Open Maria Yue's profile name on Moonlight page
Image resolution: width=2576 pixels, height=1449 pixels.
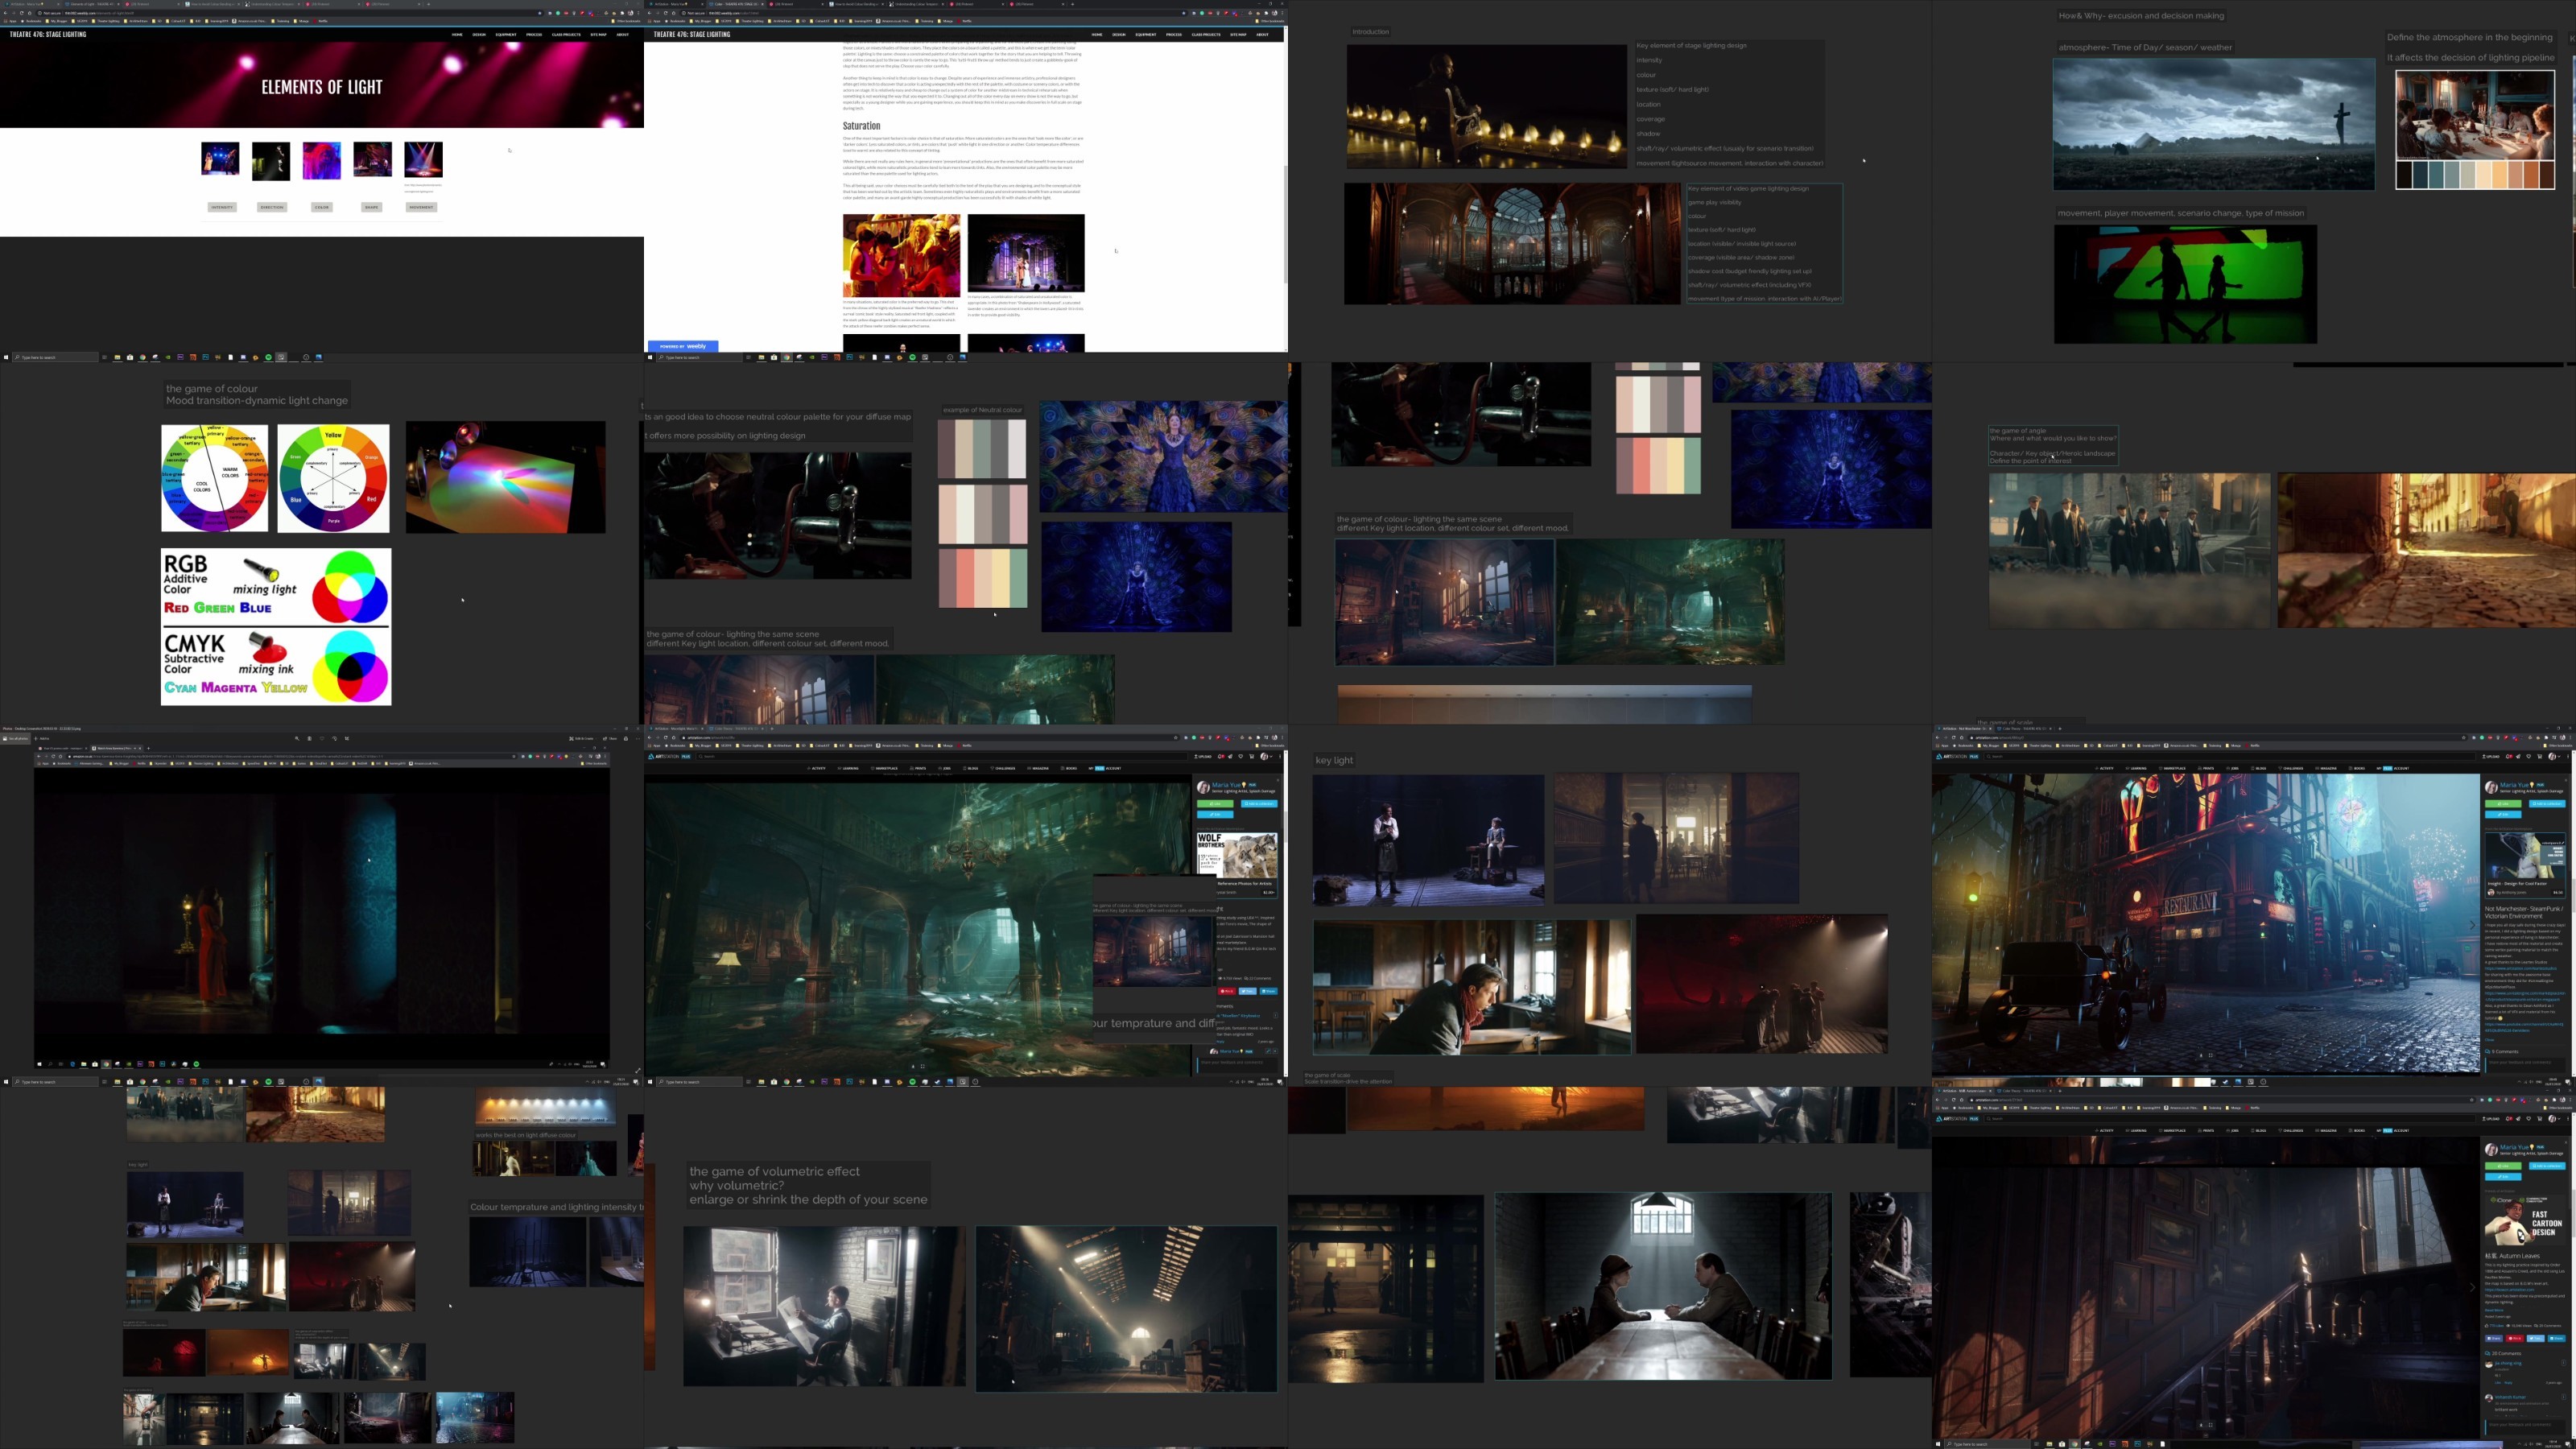pos(1225,784)
